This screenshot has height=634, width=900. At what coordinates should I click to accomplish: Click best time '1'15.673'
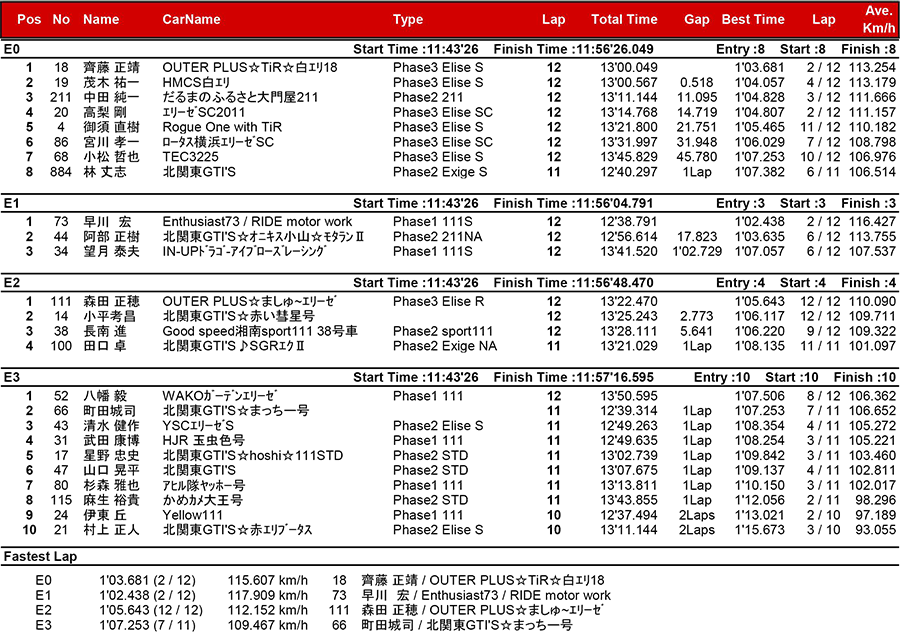759,531
